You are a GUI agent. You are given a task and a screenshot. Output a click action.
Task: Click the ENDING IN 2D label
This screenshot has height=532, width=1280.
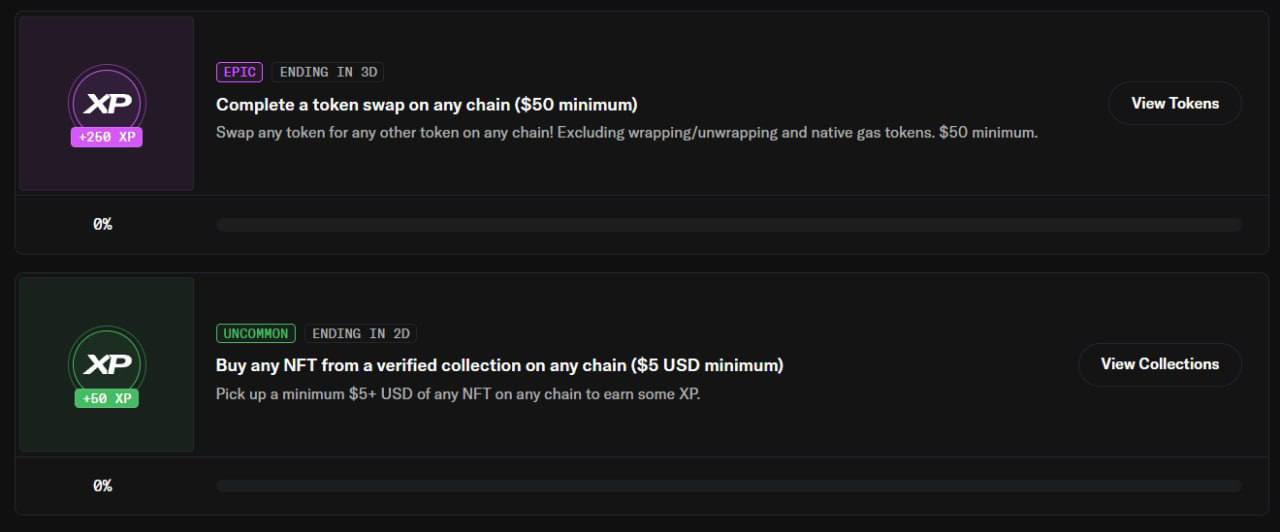coord(361,333)
